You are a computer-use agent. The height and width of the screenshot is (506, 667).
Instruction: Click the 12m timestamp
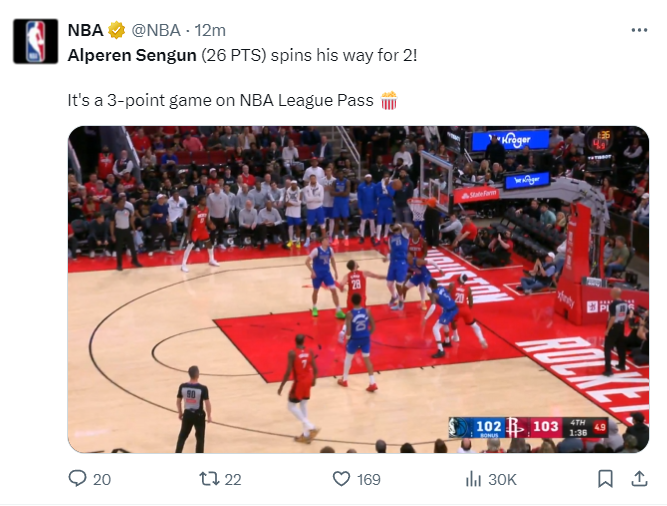210,31
